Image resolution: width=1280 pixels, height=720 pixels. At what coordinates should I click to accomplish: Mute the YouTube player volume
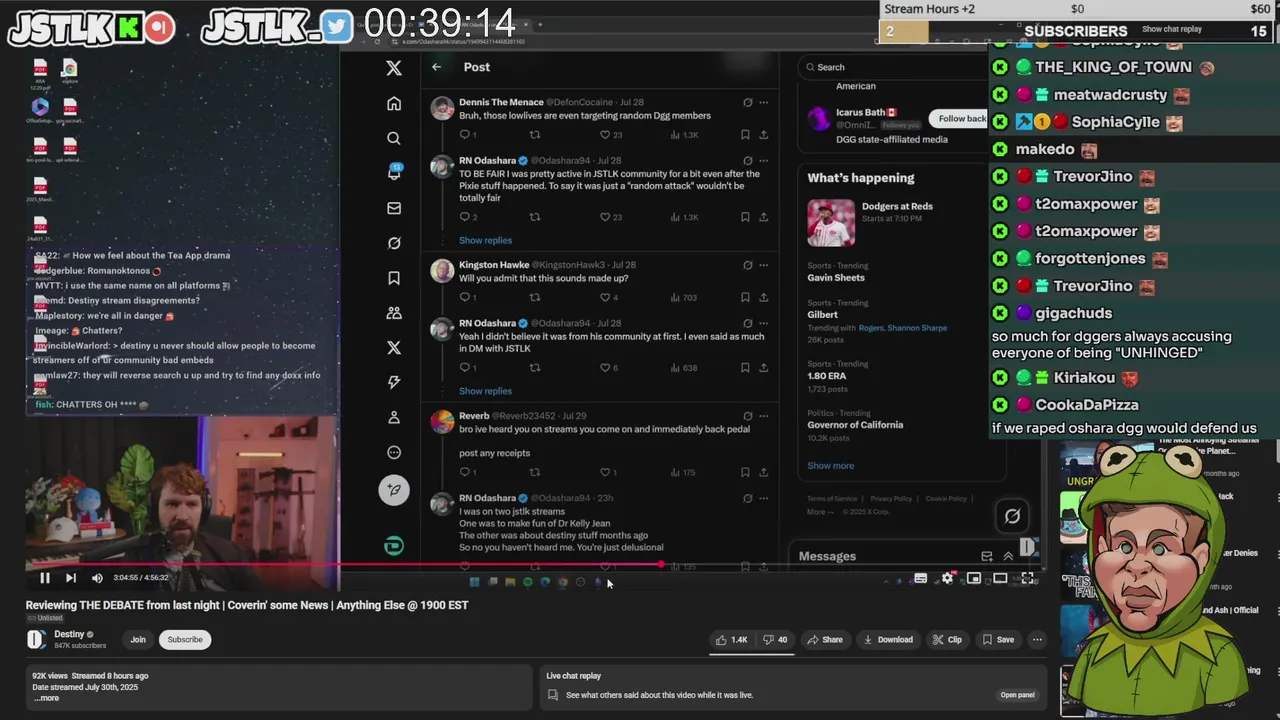pos(97,578)
